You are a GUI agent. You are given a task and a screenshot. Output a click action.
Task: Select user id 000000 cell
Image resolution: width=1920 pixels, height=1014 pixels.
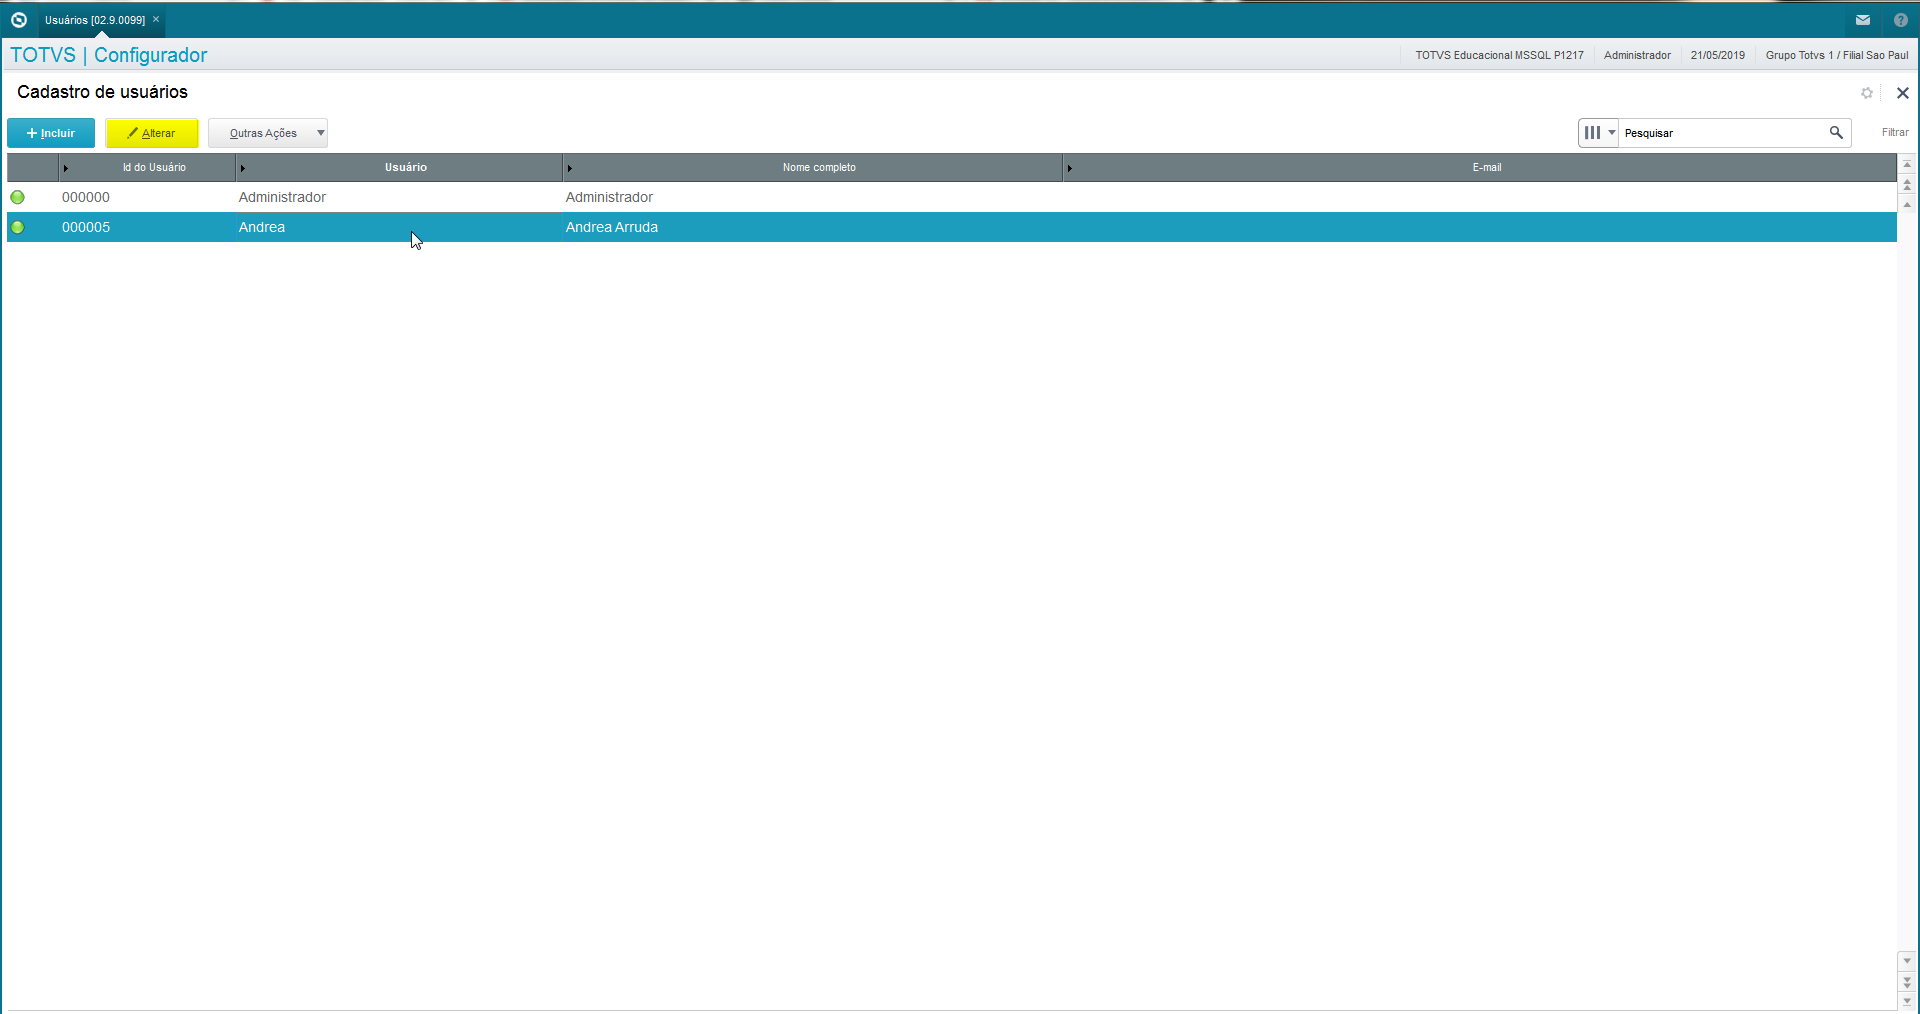pyautogui.click(x=86, y=197)
